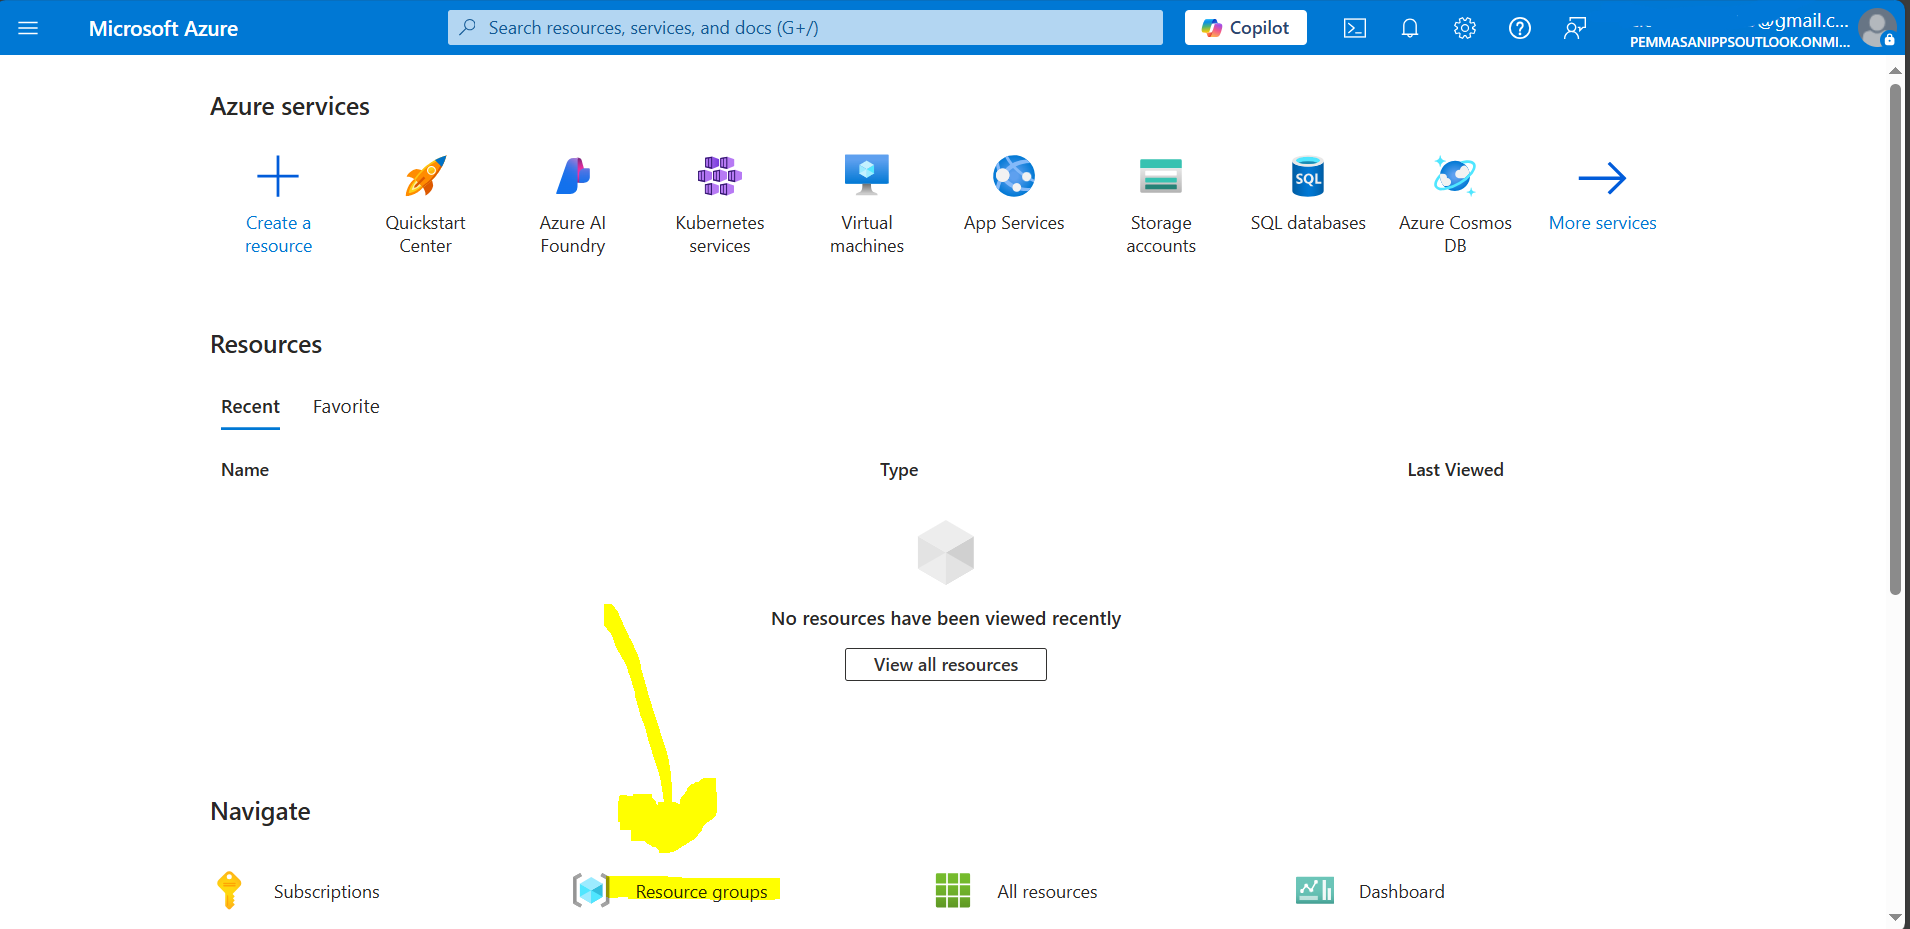The image size is (1910, 929).
Task: Click the Virtual machines label
Action: (x=867, y=234)
